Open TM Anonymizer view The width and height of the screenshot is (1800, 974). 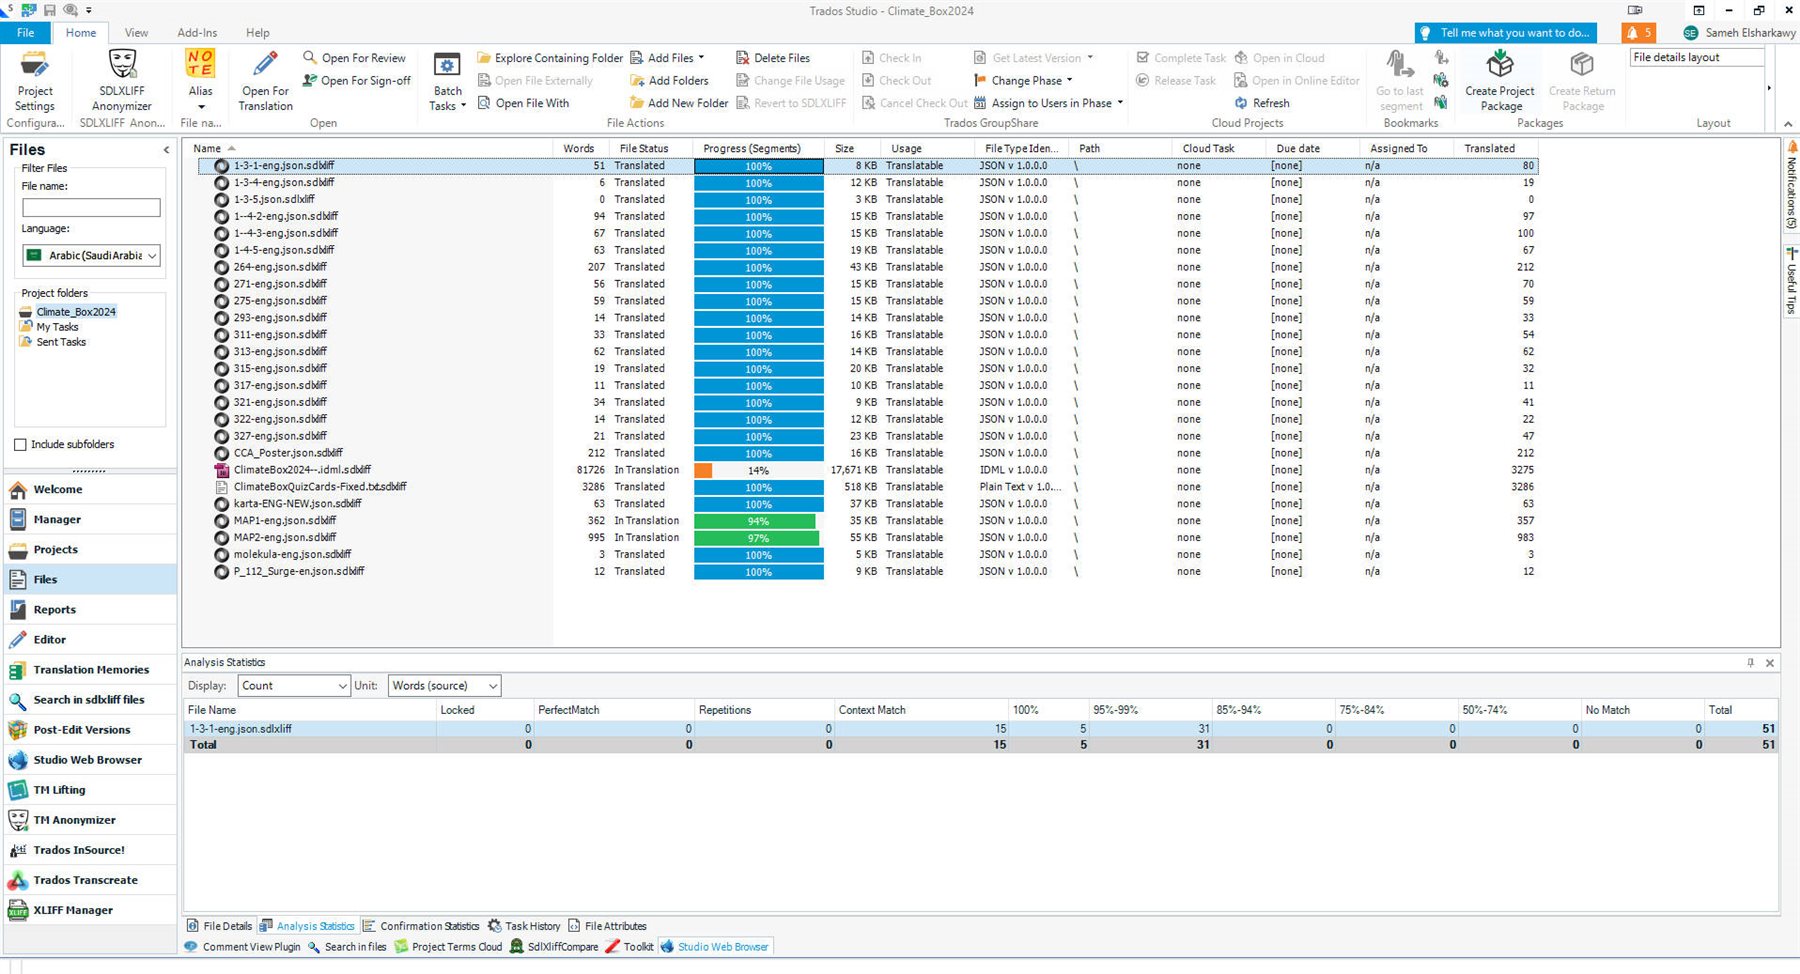(x=90, y=820)
